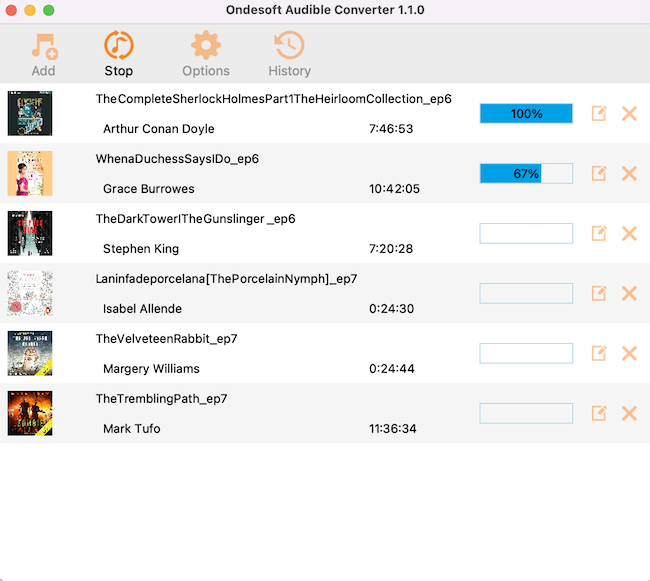Click the title TheDarkTowerITheGunslinger _ep6
The image size is (650, 581).
click(196, 219)
